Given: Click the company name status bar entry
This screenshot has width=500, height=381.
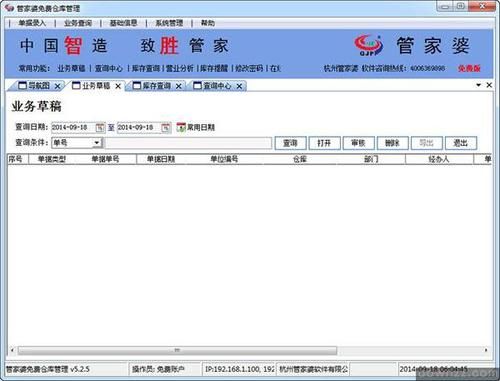Looking at the screenshot, I should click(313, 369).
